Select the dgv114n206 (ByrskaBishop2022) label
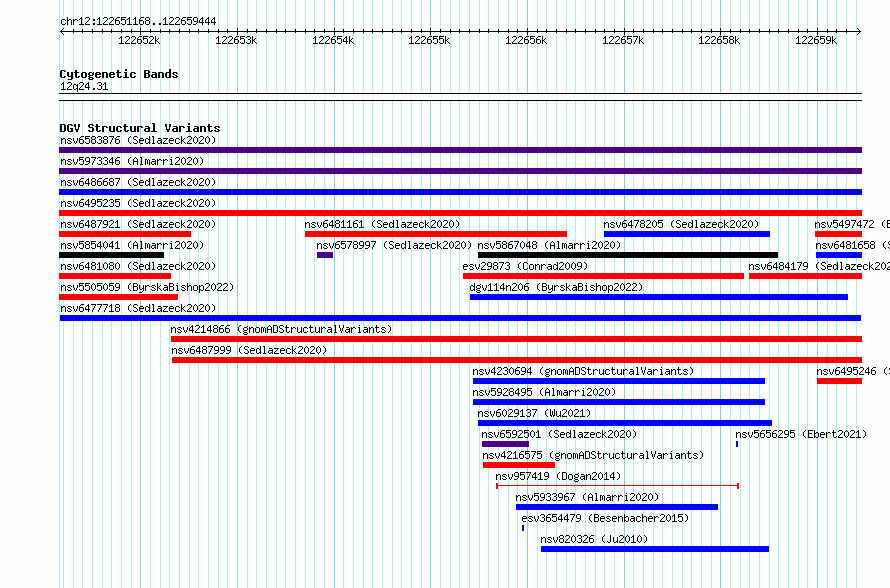This screenshot has width=890, height=588. pyautogui.click(x=556, y=287)
